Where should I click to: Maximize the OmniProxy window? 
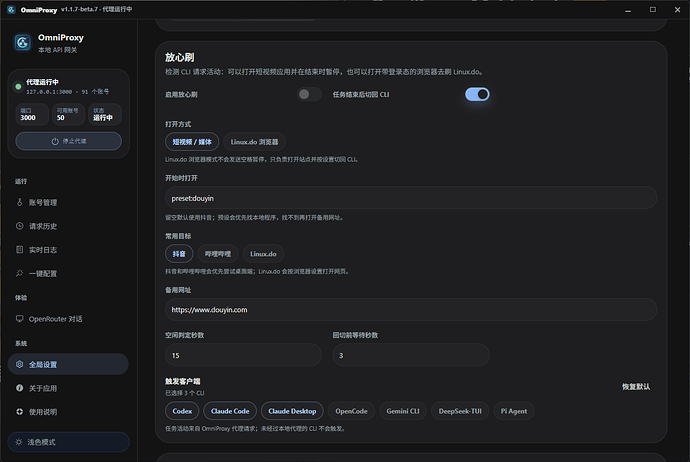click(653, 10)
